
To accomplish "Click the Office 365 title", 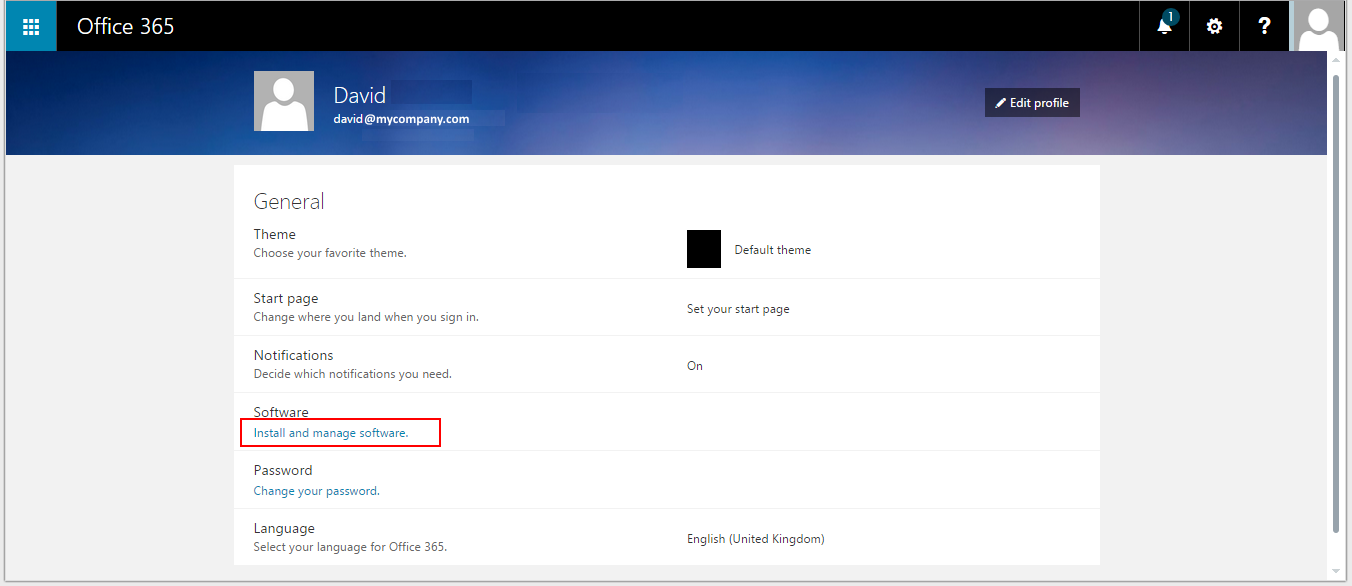I will (126, 26).
